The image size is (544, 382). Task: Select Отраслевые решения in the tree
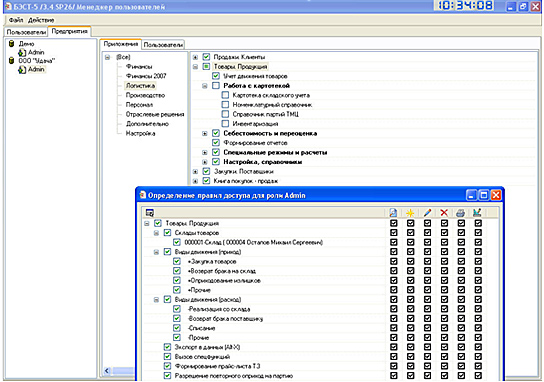(155, 114)
